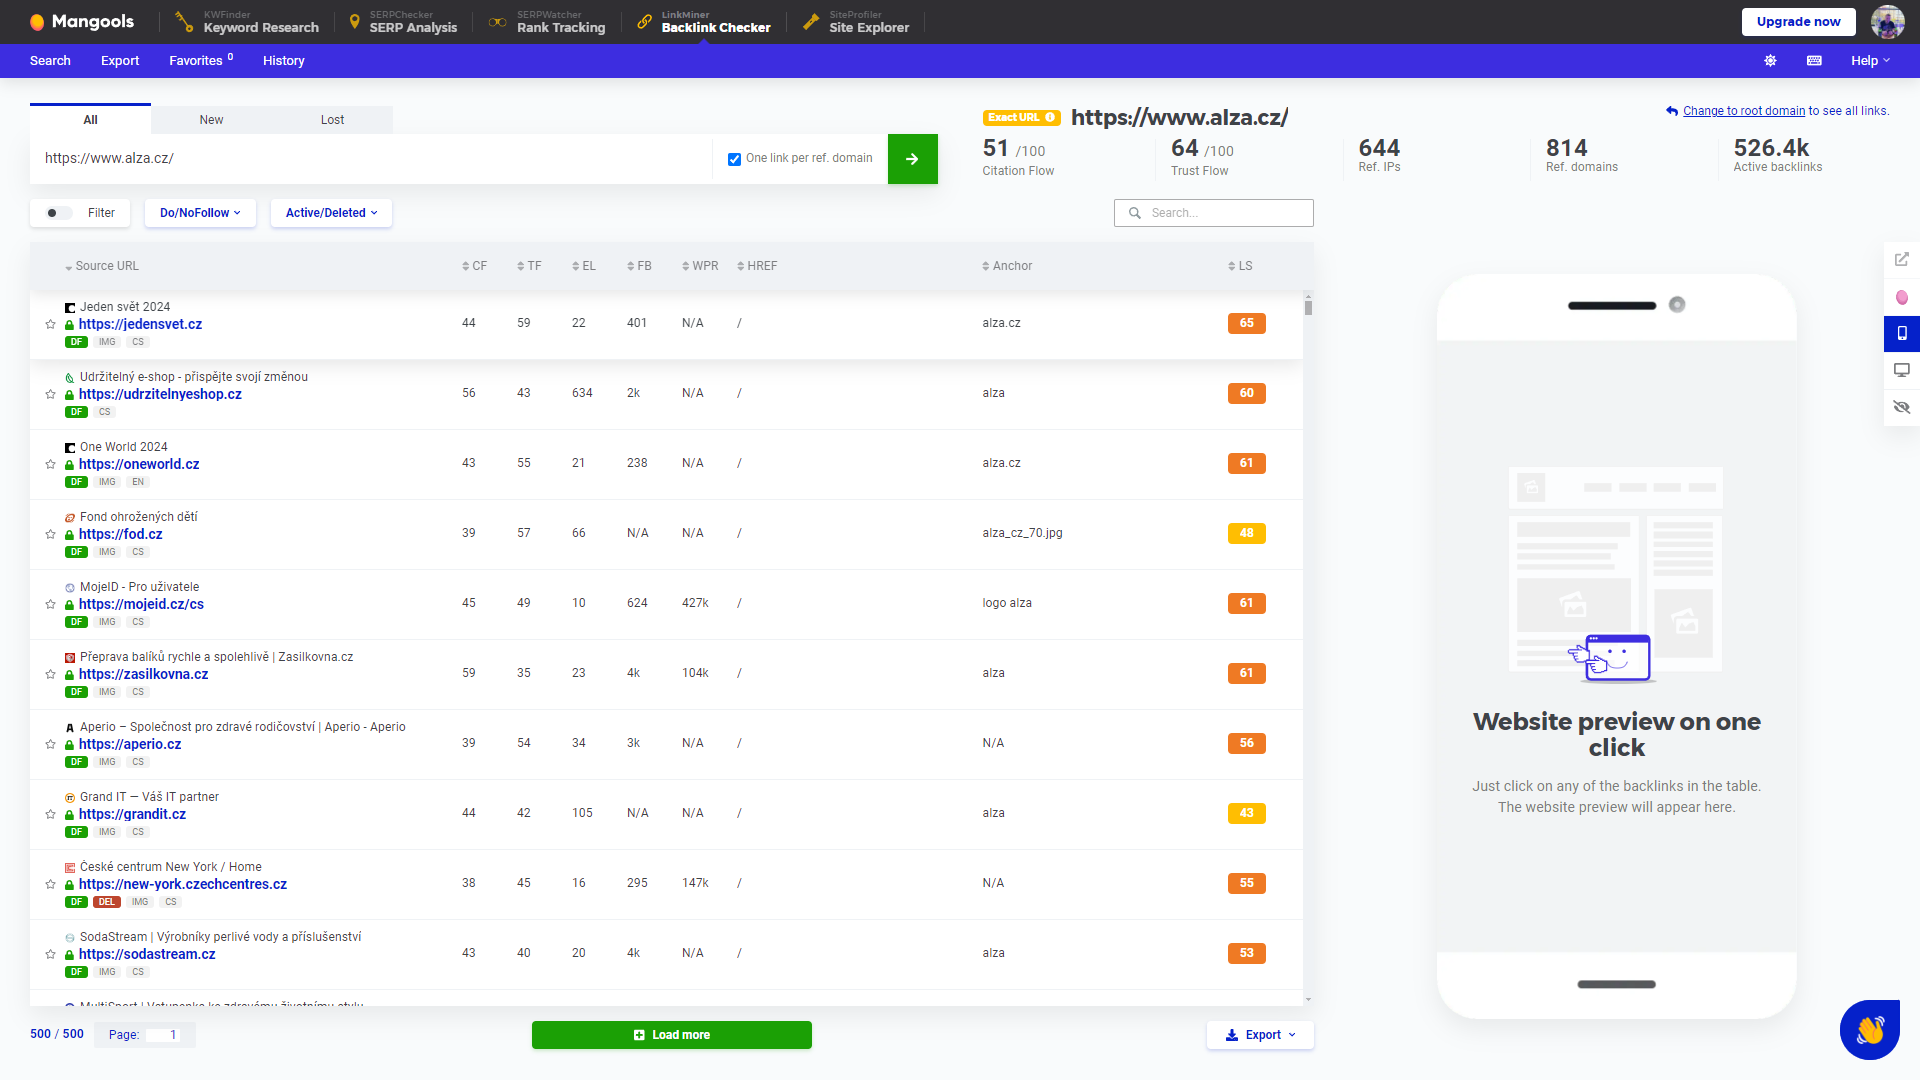
Task: Sort table by Anchor column
Action: (1007, 266)
